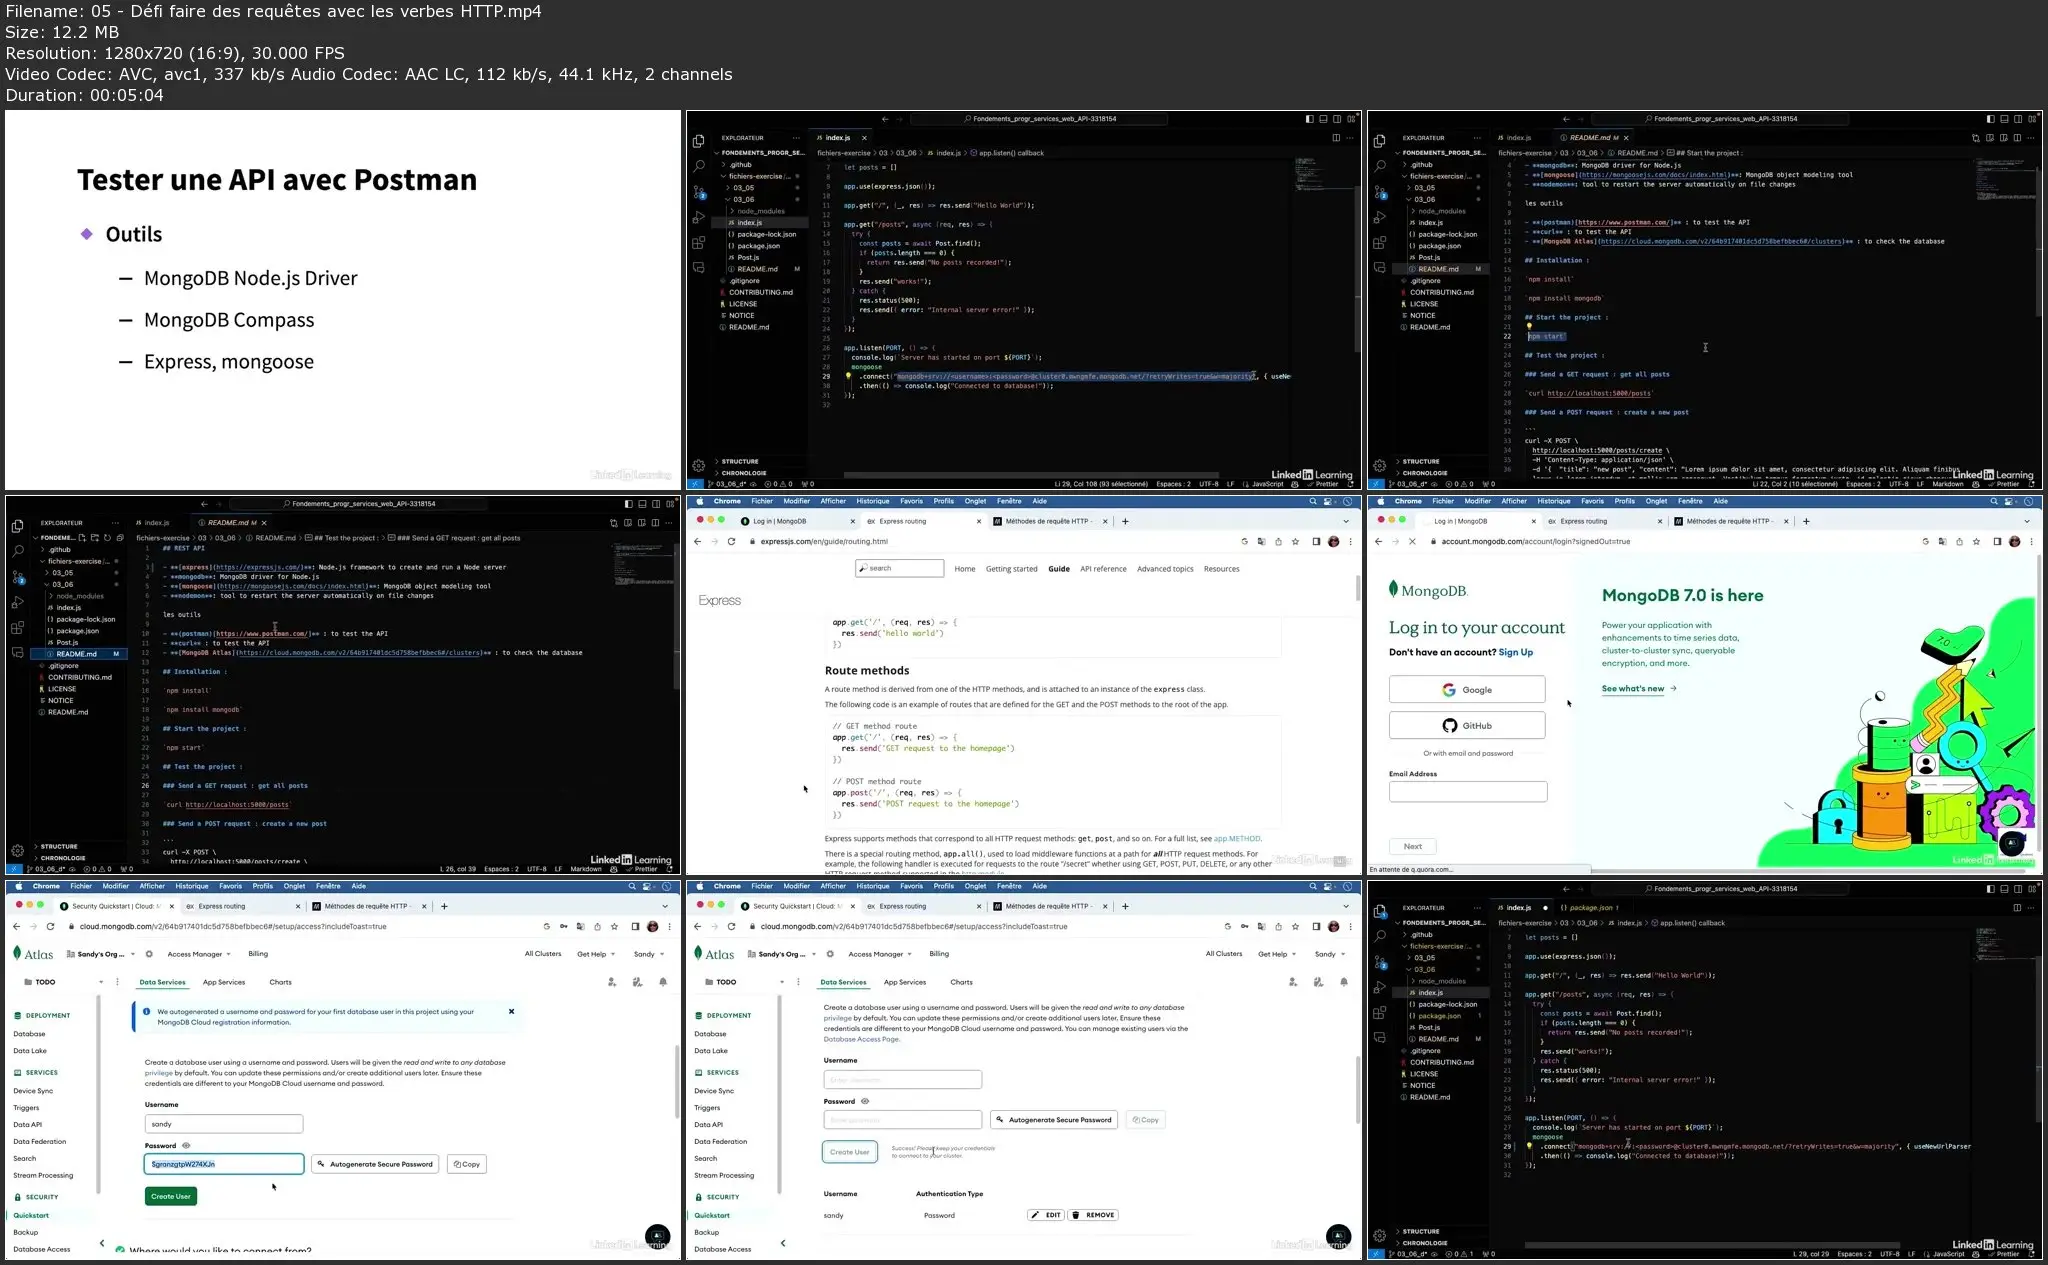
Task: Click REMOVE button for user sandy
Action: [1093, 1215]
